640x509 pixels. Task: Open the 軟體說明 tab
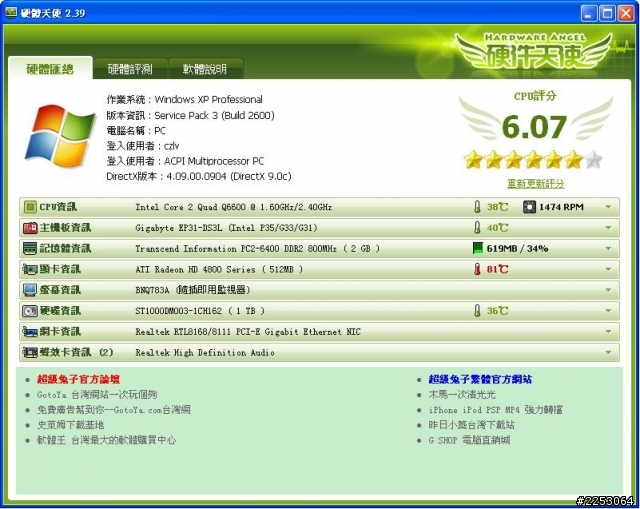205,69
